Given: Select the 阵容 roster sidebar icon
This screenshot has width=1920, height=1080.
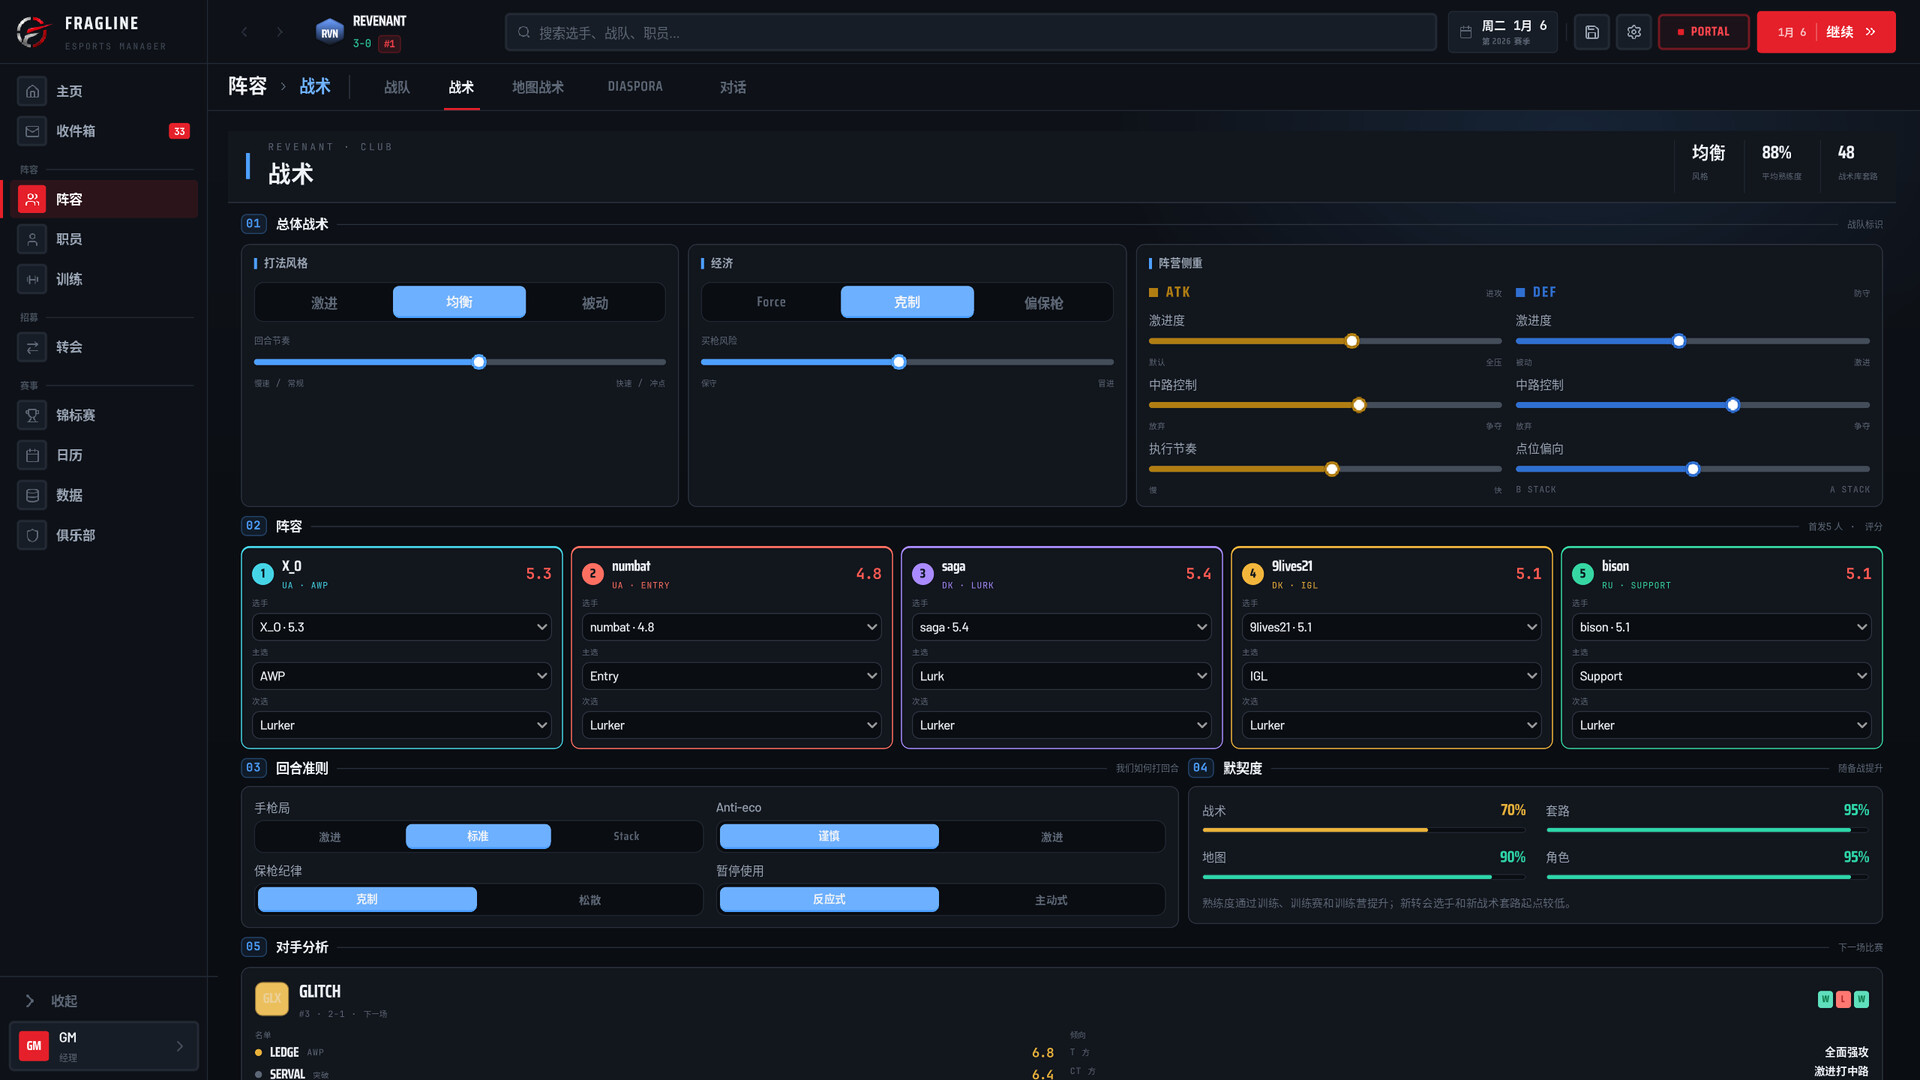Looking at the screenshot, I should point(32,199).
